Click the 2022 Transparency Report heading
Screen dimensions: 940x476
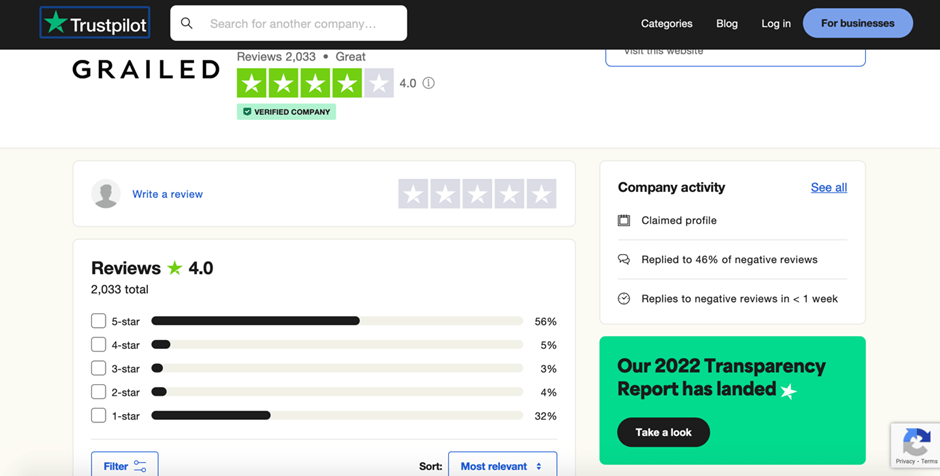(721, 377)
